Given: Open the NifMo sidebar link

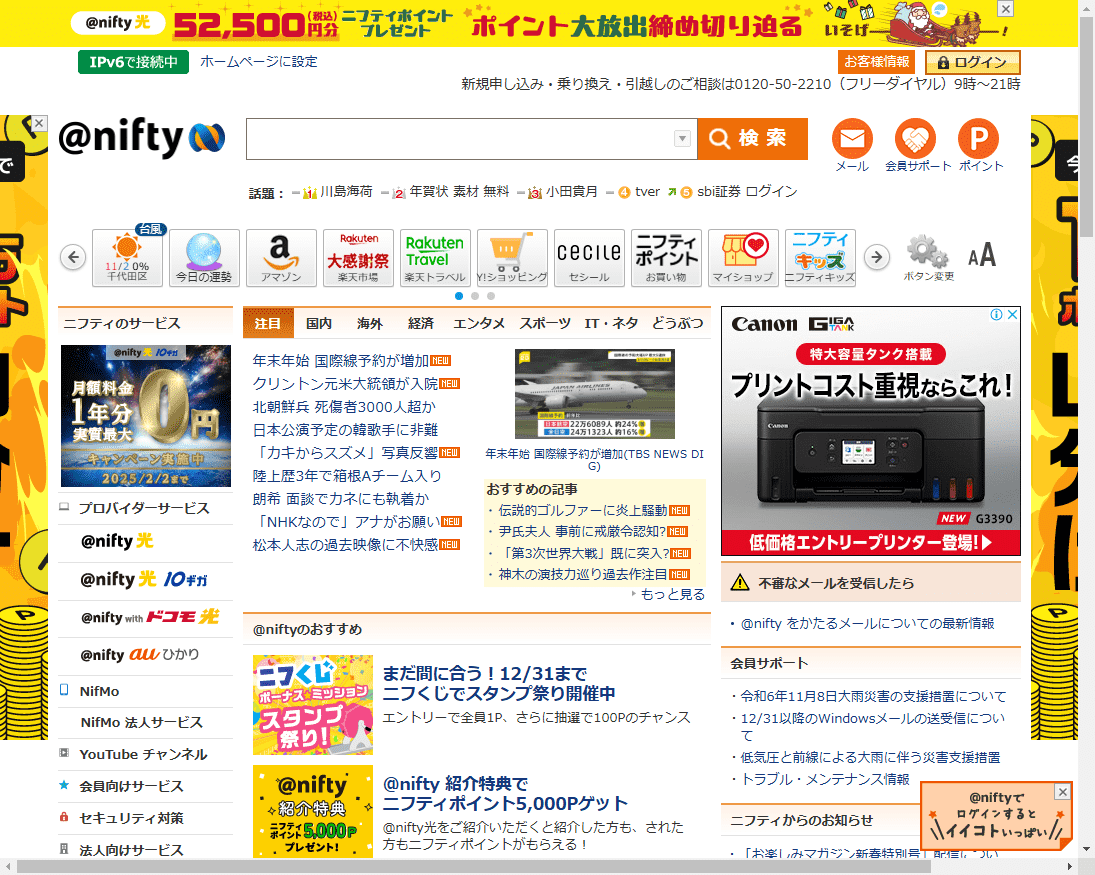Looking at the screenshot, I should coord(99,691).
